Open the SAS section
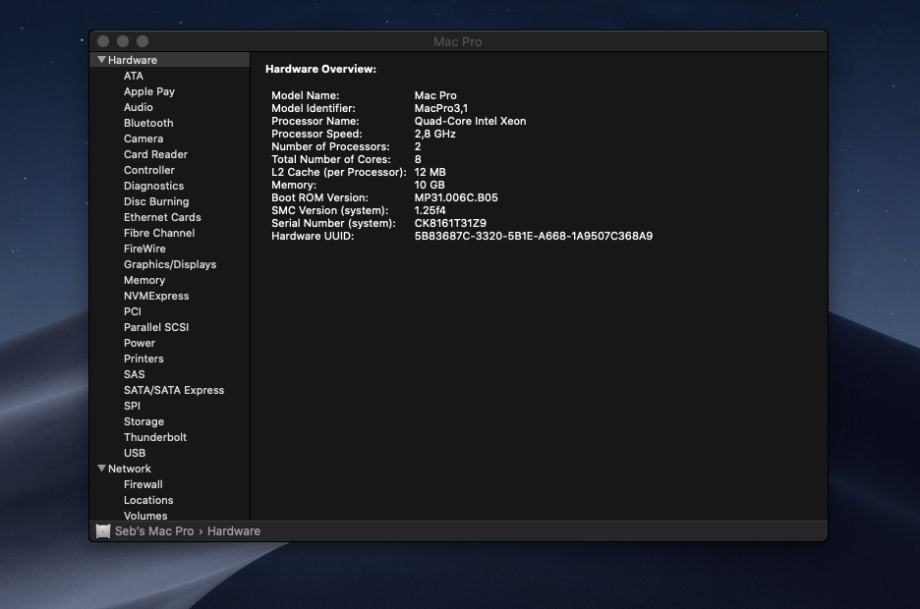Image resolution: width=920 pixels, height=609 pixels. [x=134, y=374]
